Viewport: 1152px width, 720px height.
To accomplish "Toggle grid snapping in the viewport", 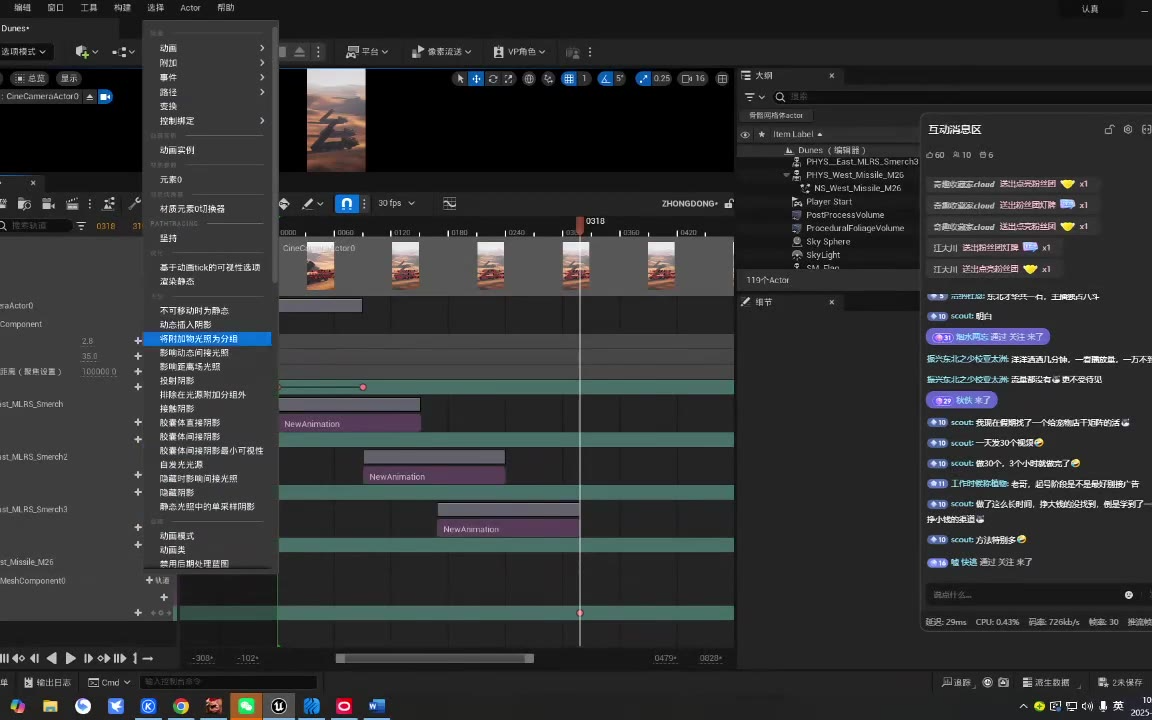I will (569, 79).
